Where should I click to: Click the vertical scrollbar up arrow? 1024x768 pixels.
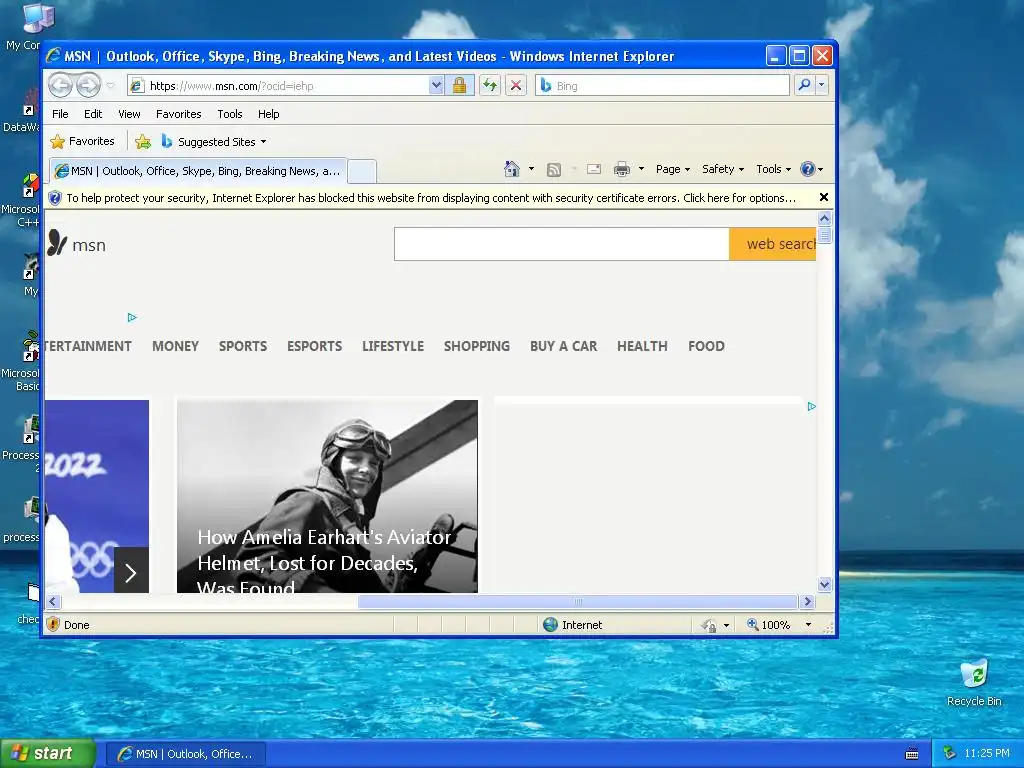(x=824, y=219)
